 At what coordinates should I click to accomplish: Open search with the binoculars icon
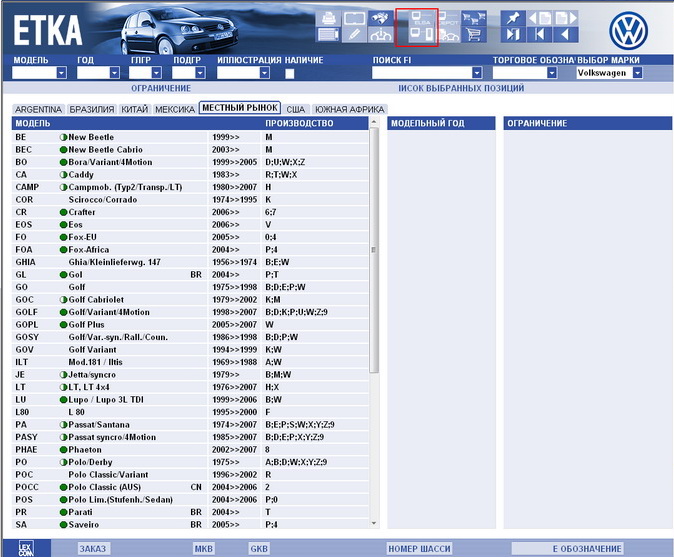coord(381,18)
